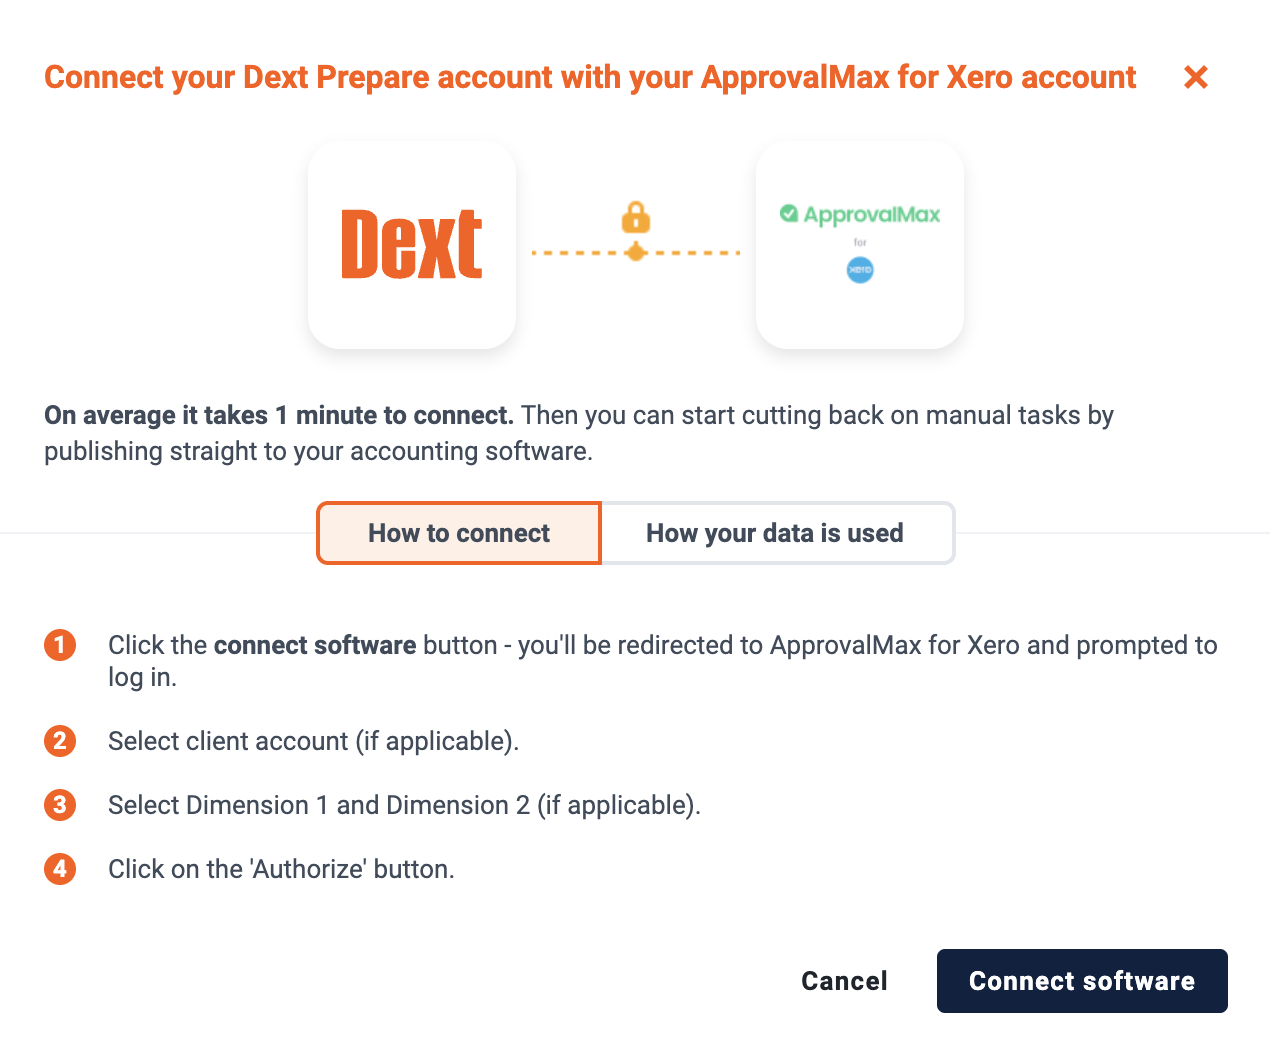This screenshot has width=1270, height=1058.
Task: Click the small blue Xero circle logo
Action: 860,270
